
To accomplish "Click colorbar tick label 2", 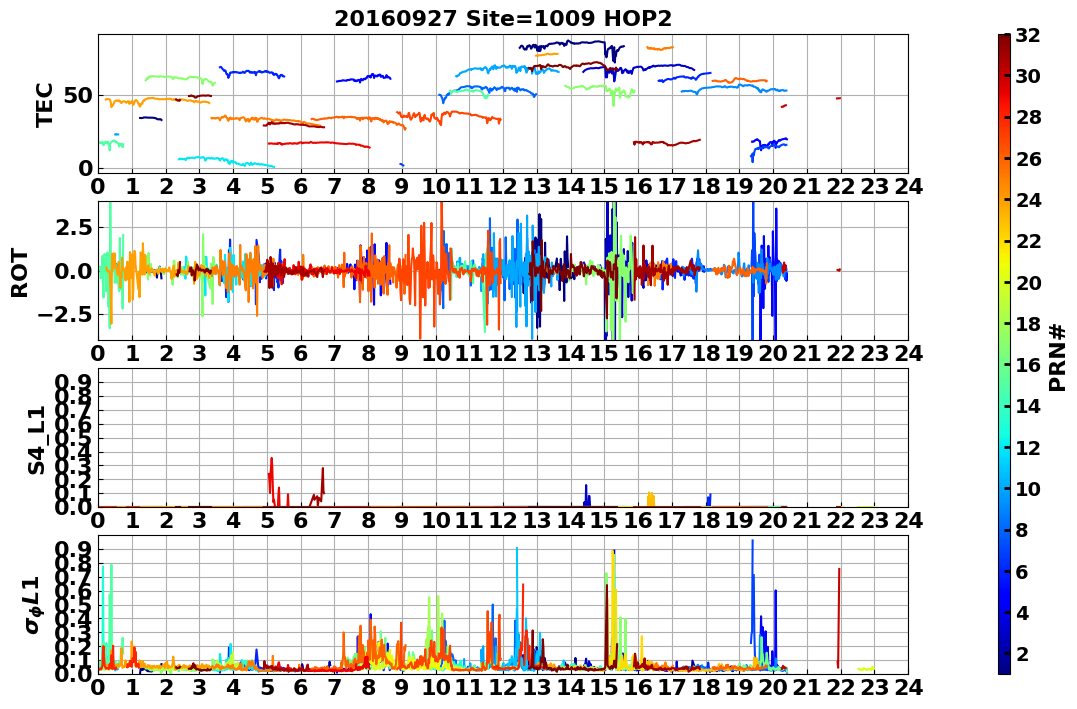I will tap(1022, 653).
